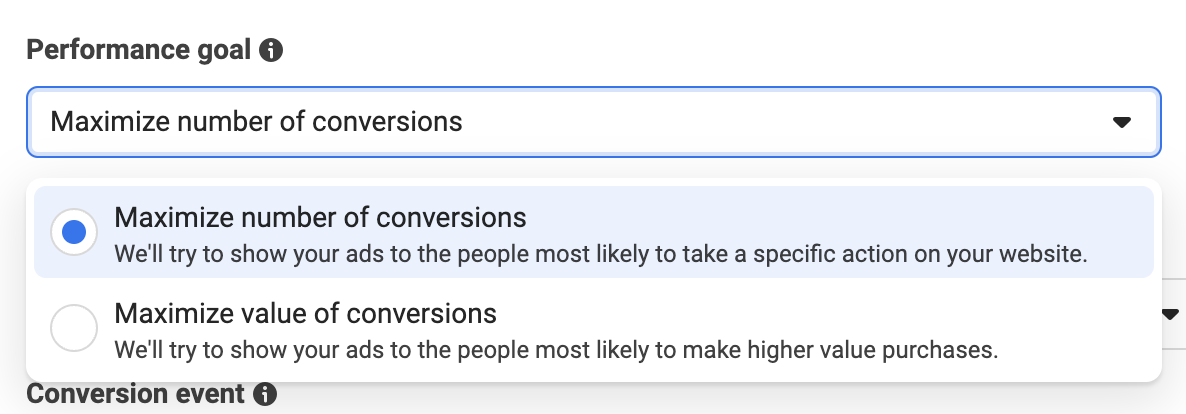Click the info icon beside Conversion event
The height and width of the screenshot is (414, 1186).
tap(265, 394)
